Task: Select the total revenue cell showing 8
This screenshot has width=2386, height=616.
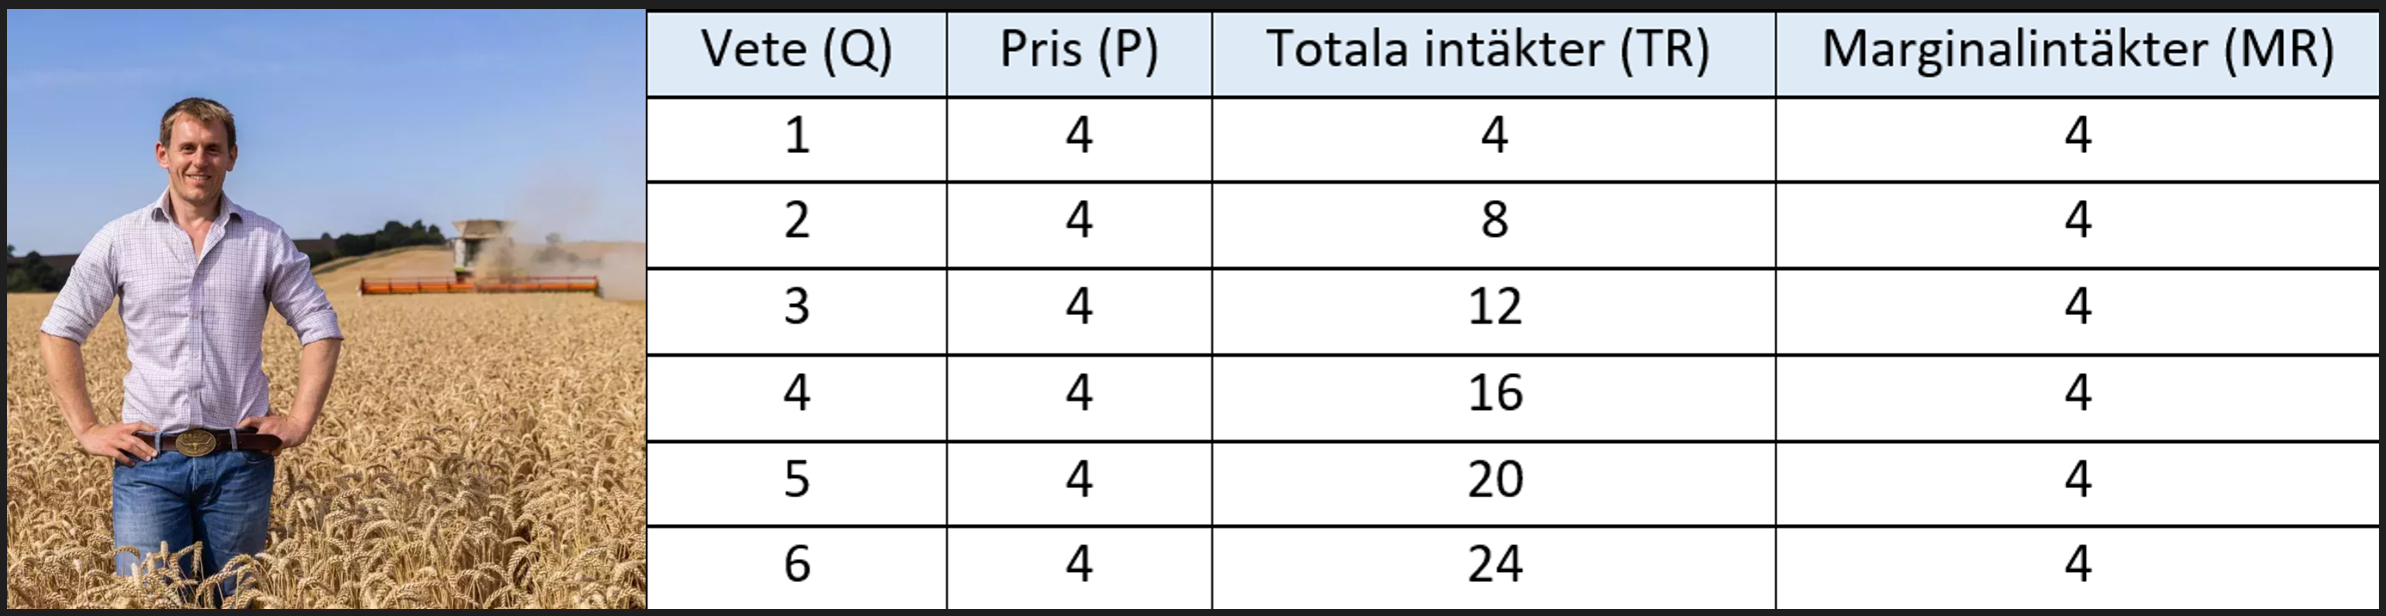Action: [1494, 221]
